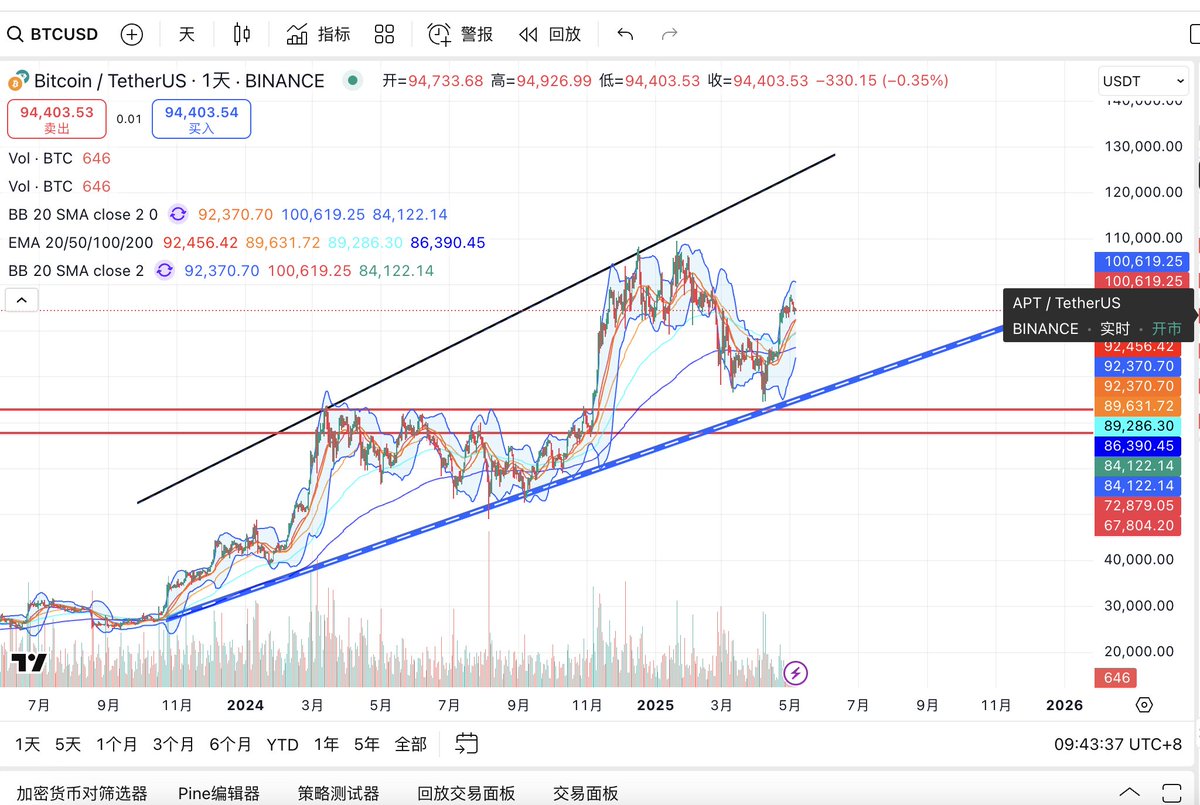
Task: Start bar replay with 回放
Action: pos(549,34)
